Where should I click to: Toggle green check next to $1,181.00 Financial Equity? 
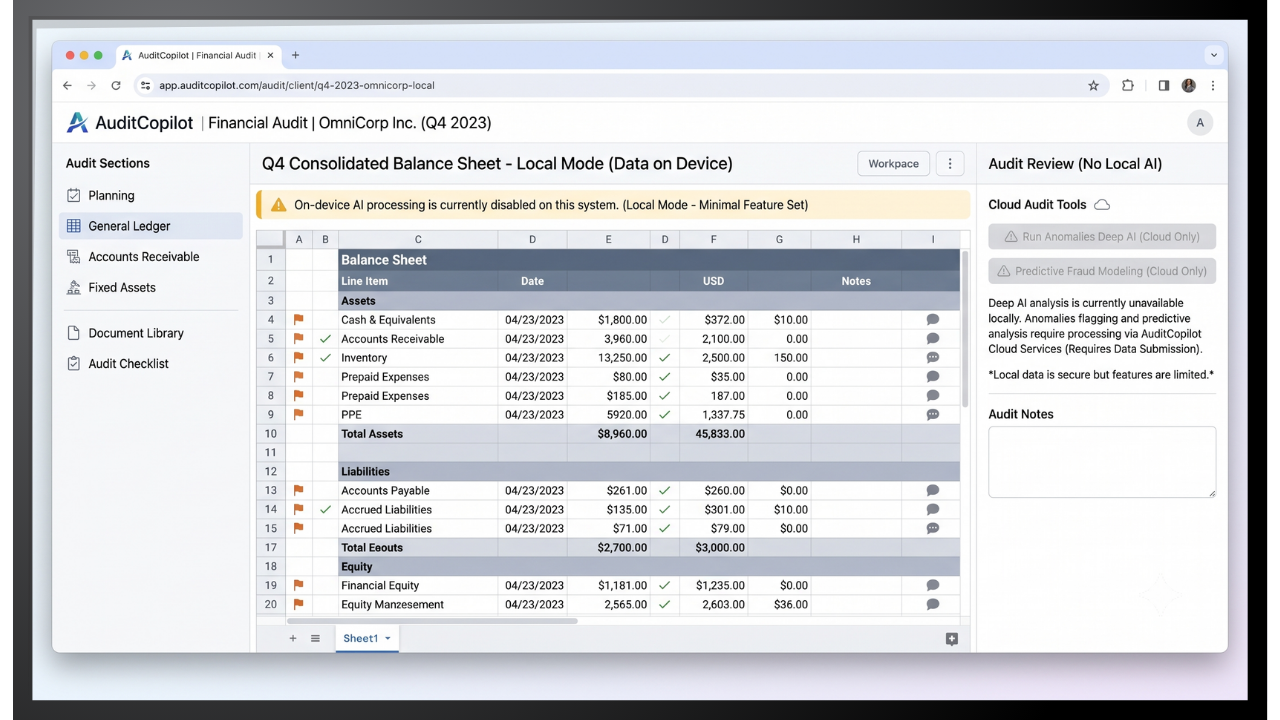click(x=664, y=586)
